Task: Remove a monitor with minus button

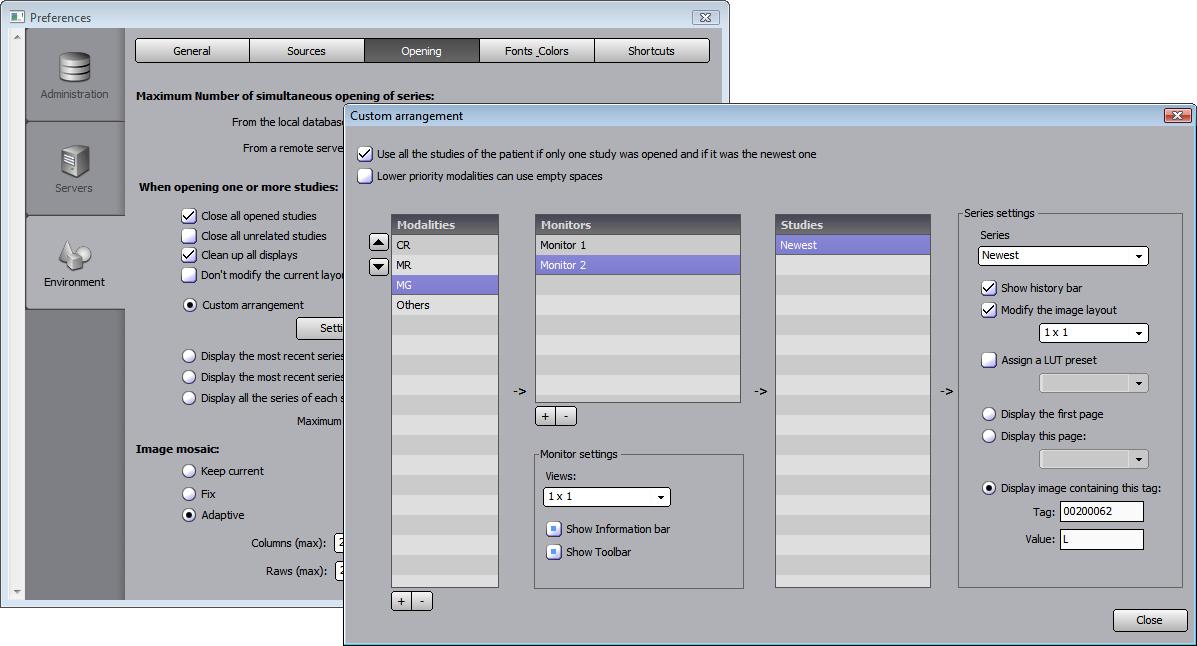Action: coord(566,416)
